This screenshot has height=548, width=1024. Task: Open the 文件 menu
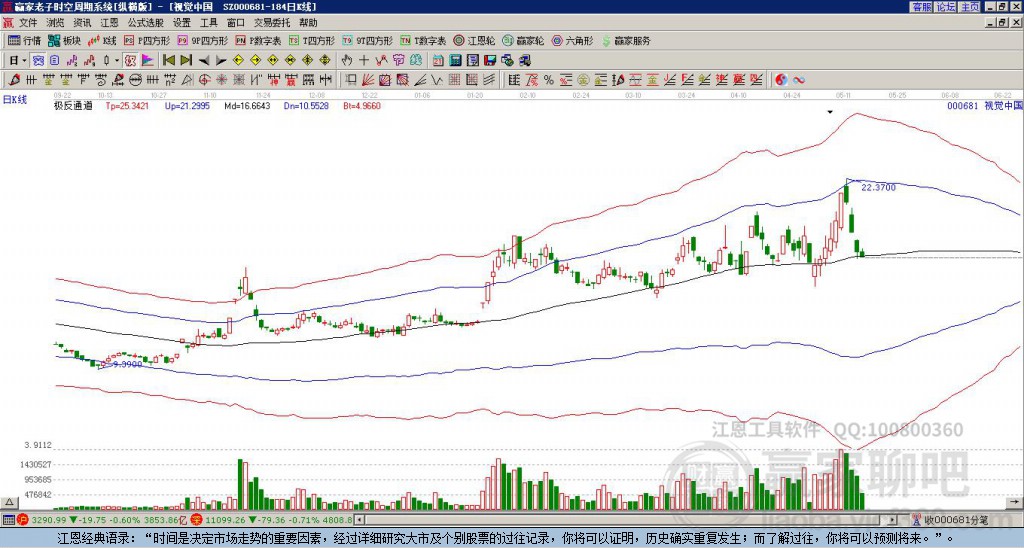point(28,23)
